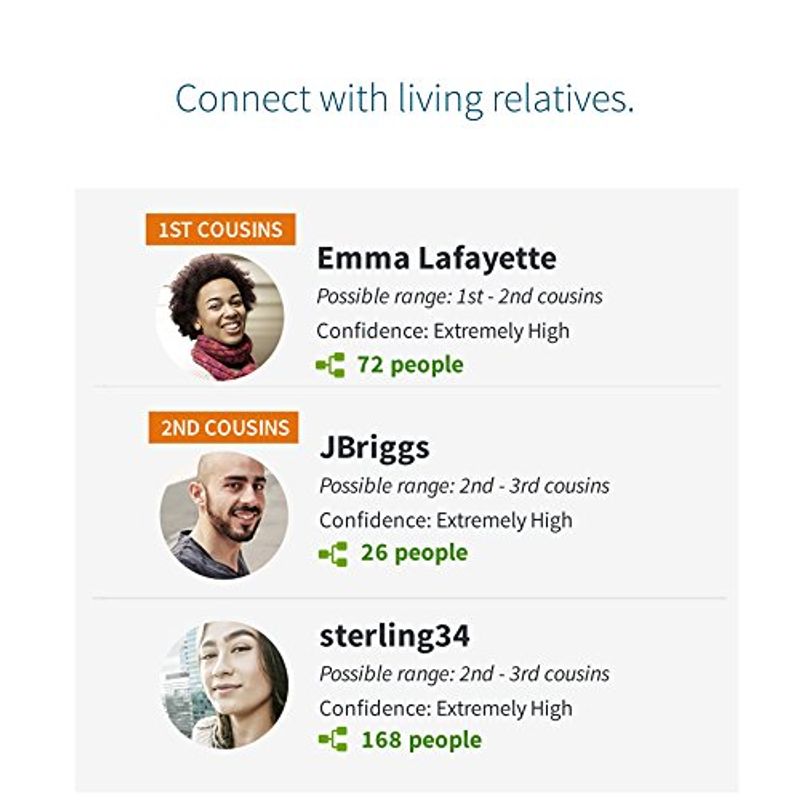Open the JBriggs match name
The image size is (800, 800).
[374, 448]
